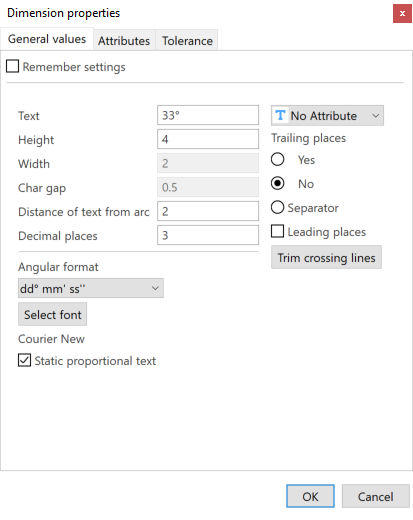Screen dimensions: 413x520
Task: Tick the Leading places checkbox
Action: pos(277,231)
